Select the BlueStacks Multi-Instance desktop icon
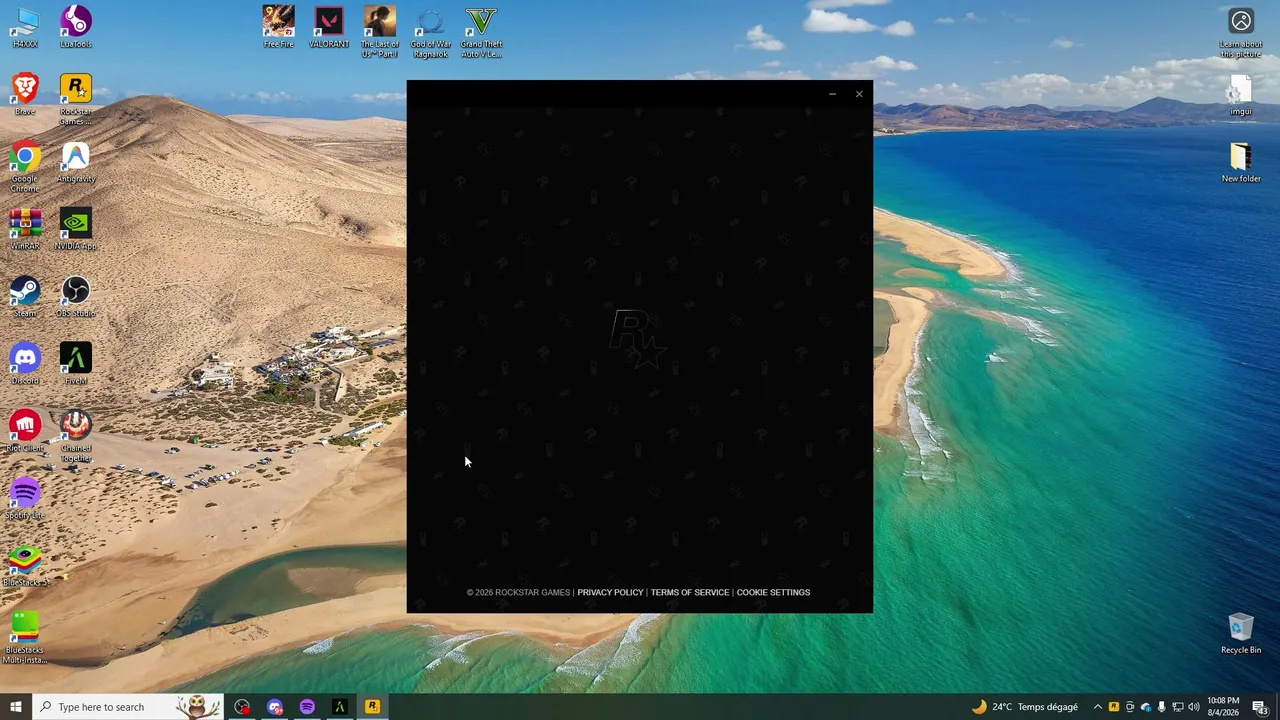The image size is (1280, 720). (x=25, y=637)
